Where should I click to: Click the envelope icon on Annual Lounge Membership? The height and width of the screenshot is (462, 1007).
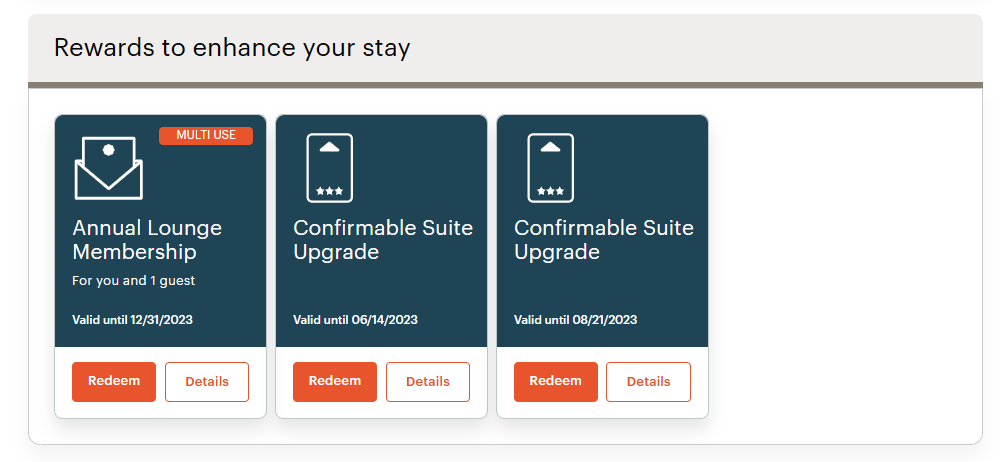tap(108, 167)
